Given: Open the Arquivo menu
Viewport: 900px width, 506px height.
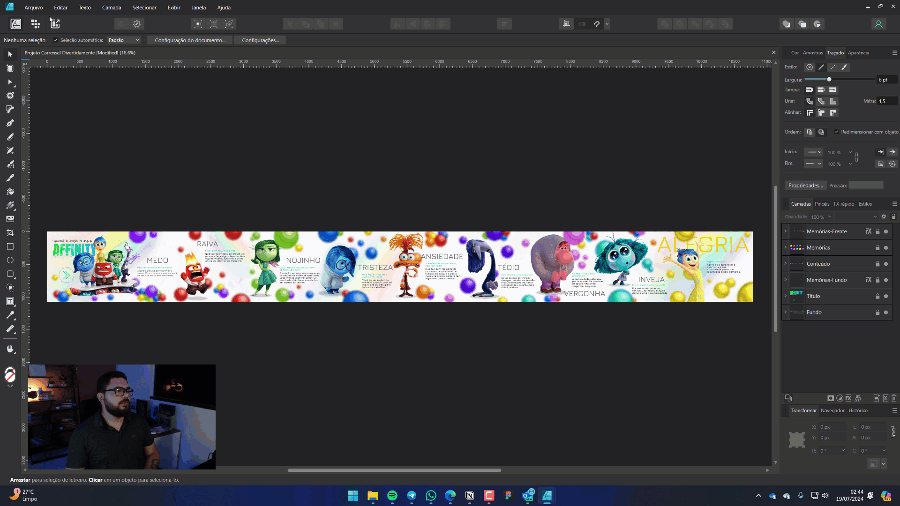Looking at the screenshot, I should click(x=34, y=7).
